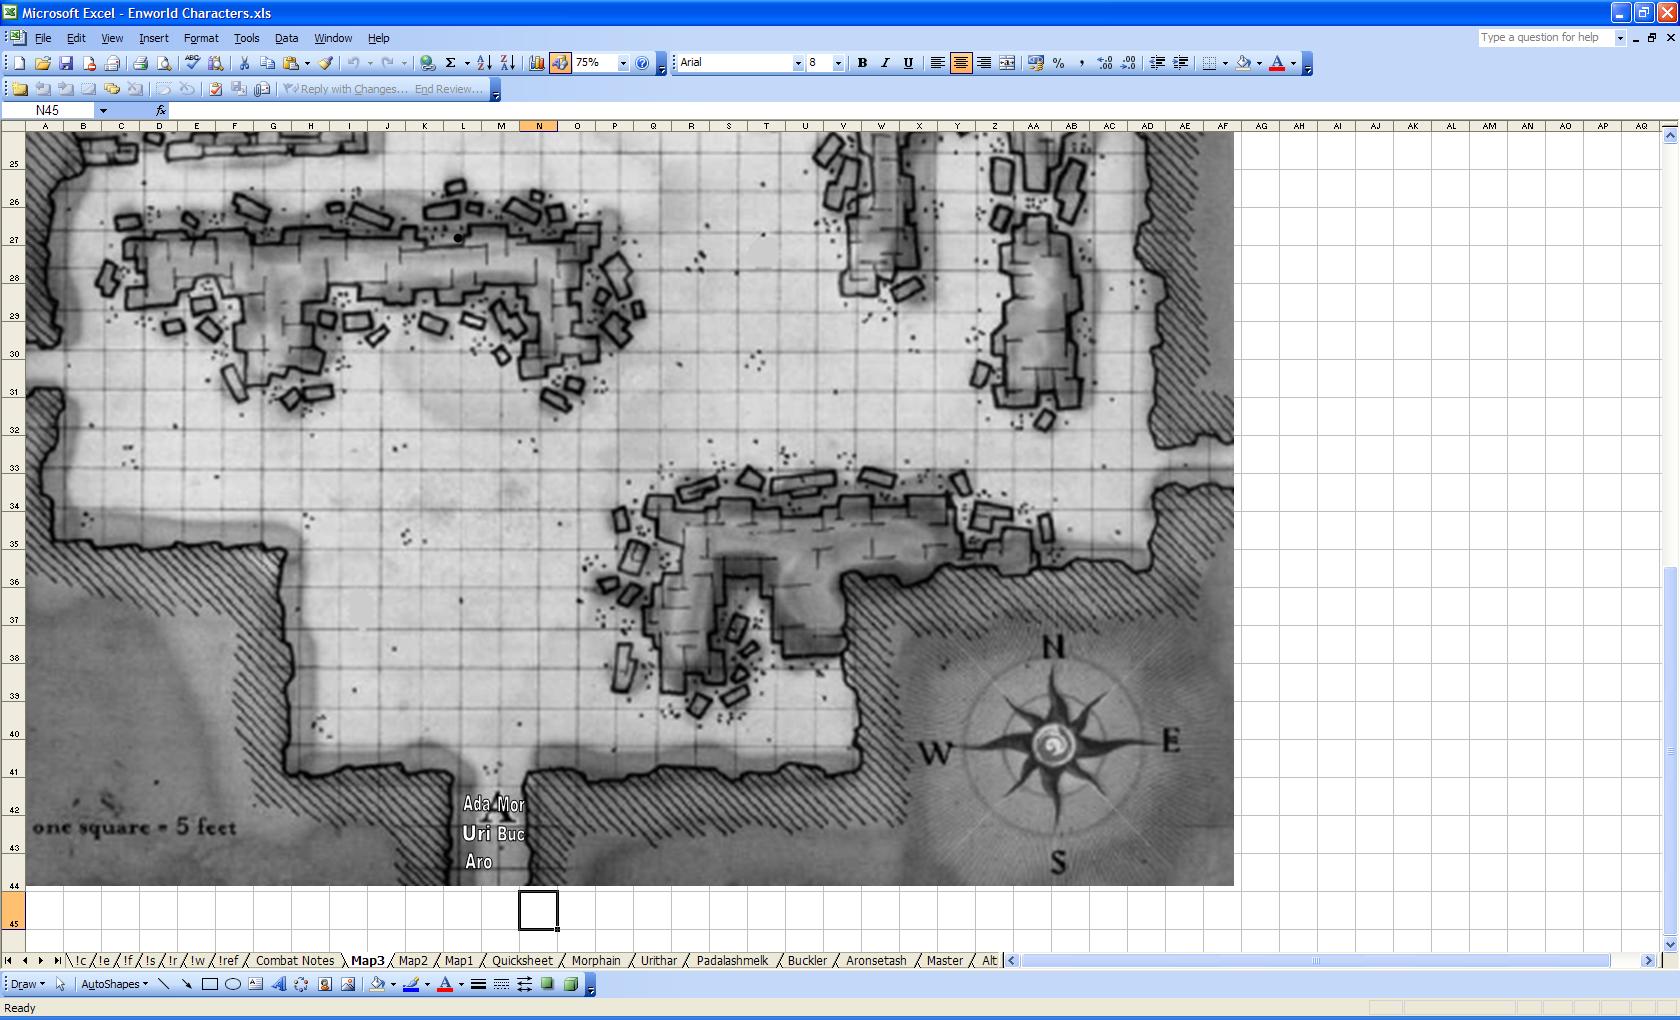Decrease decimal places

point(1128,63)
